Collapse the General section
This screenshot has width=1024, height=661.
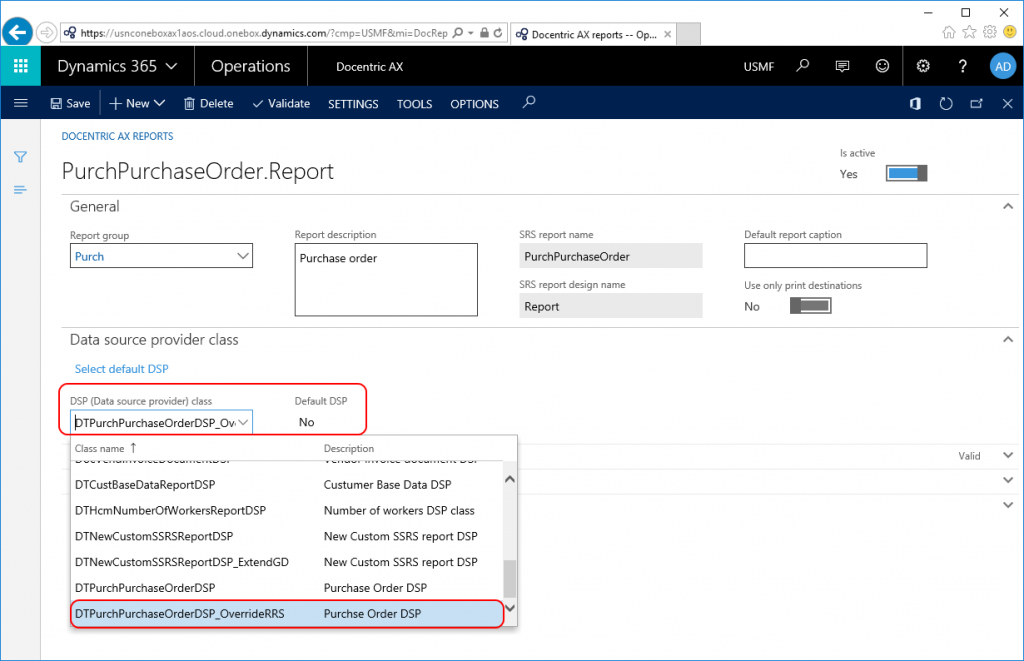pyautogui.click(x=1008, y=206)
